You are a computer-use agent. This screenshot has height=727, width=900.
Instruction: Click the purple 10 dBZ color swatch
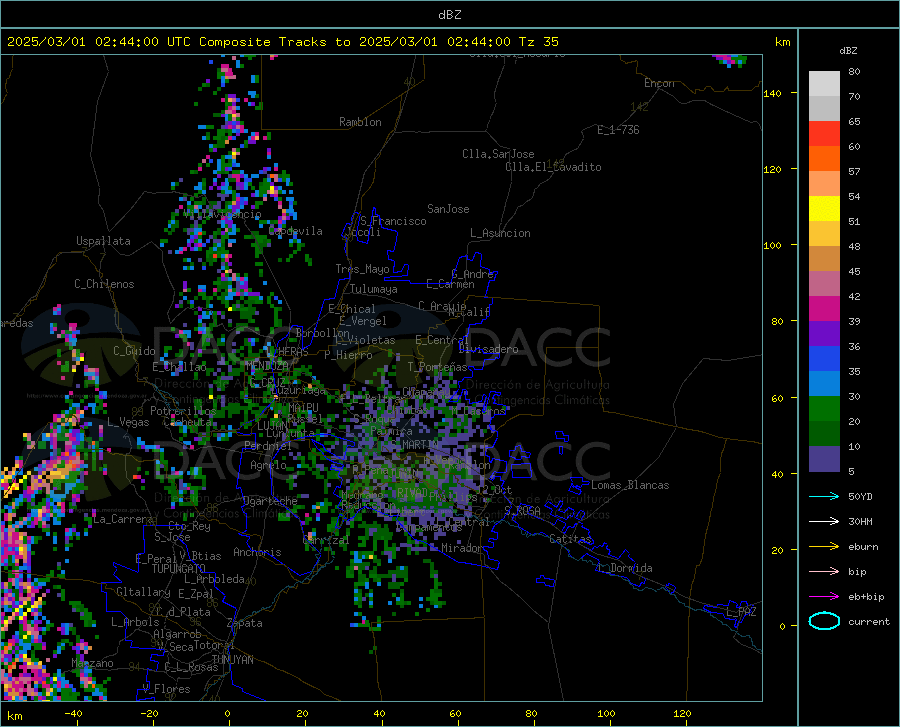pos(824,458)
